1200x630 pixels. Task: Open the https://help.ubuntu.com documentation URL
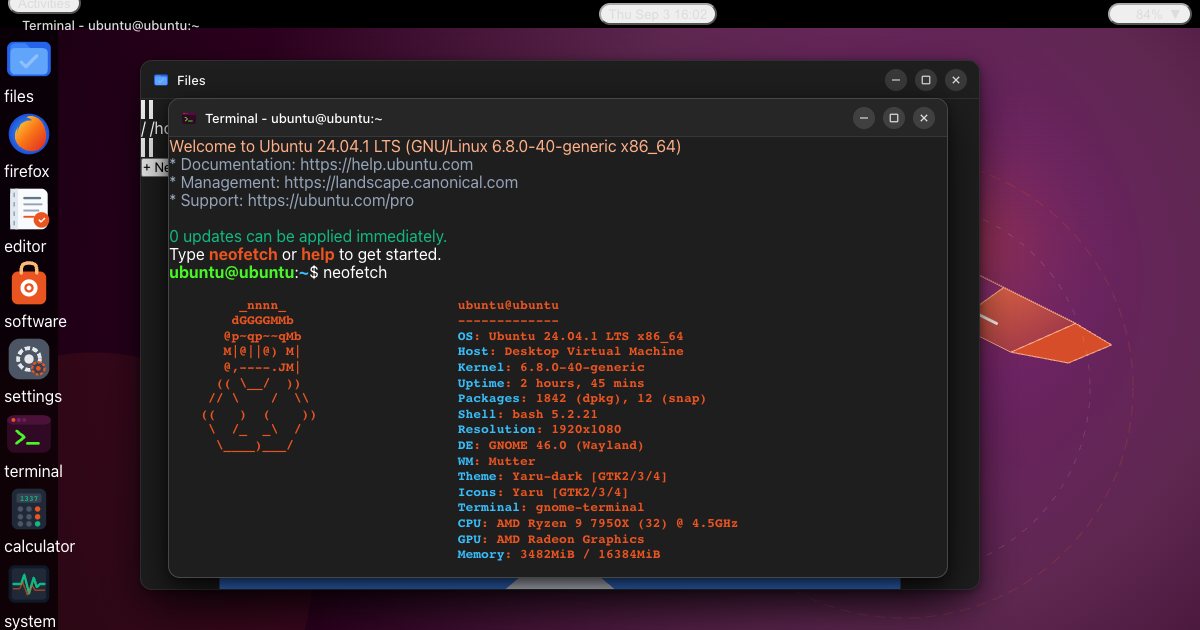coord(385,165)
